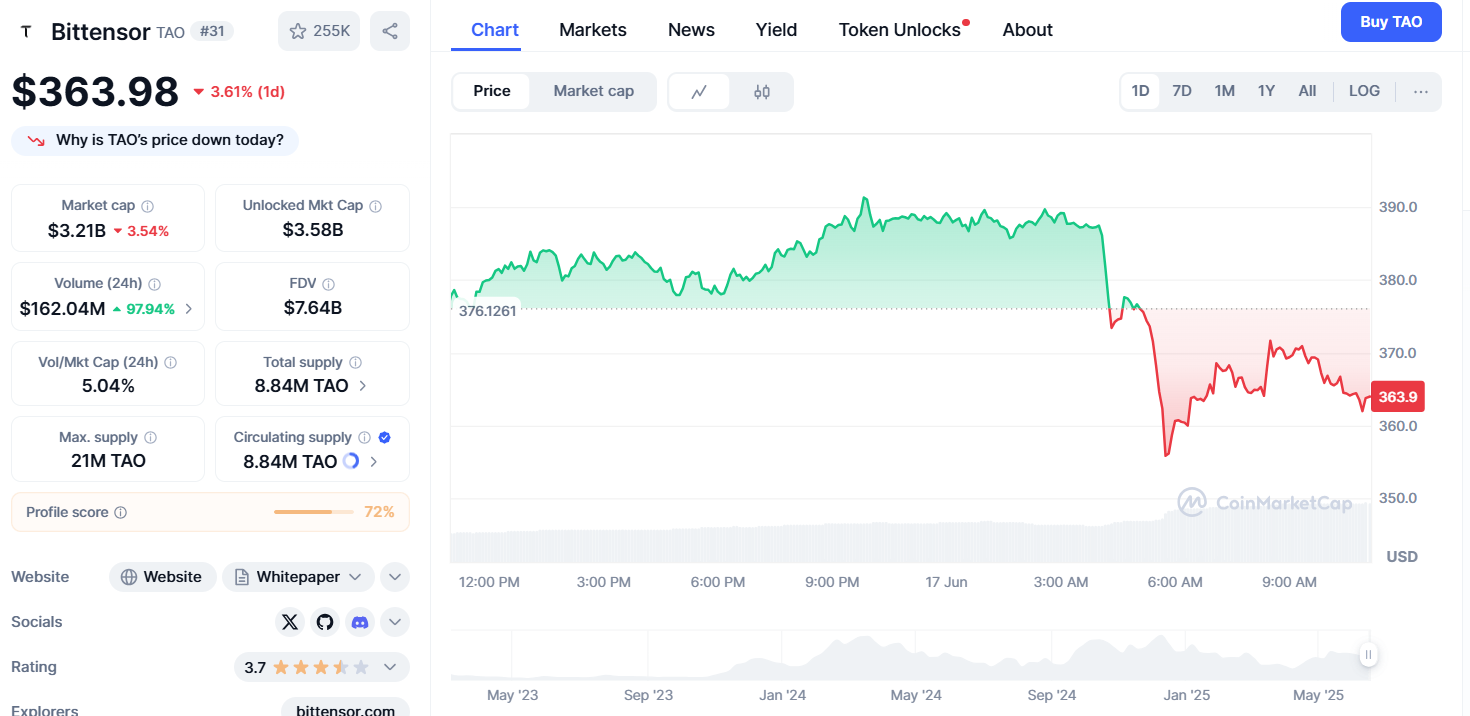Open the bittensor.com explorer link

coord(346,710)
